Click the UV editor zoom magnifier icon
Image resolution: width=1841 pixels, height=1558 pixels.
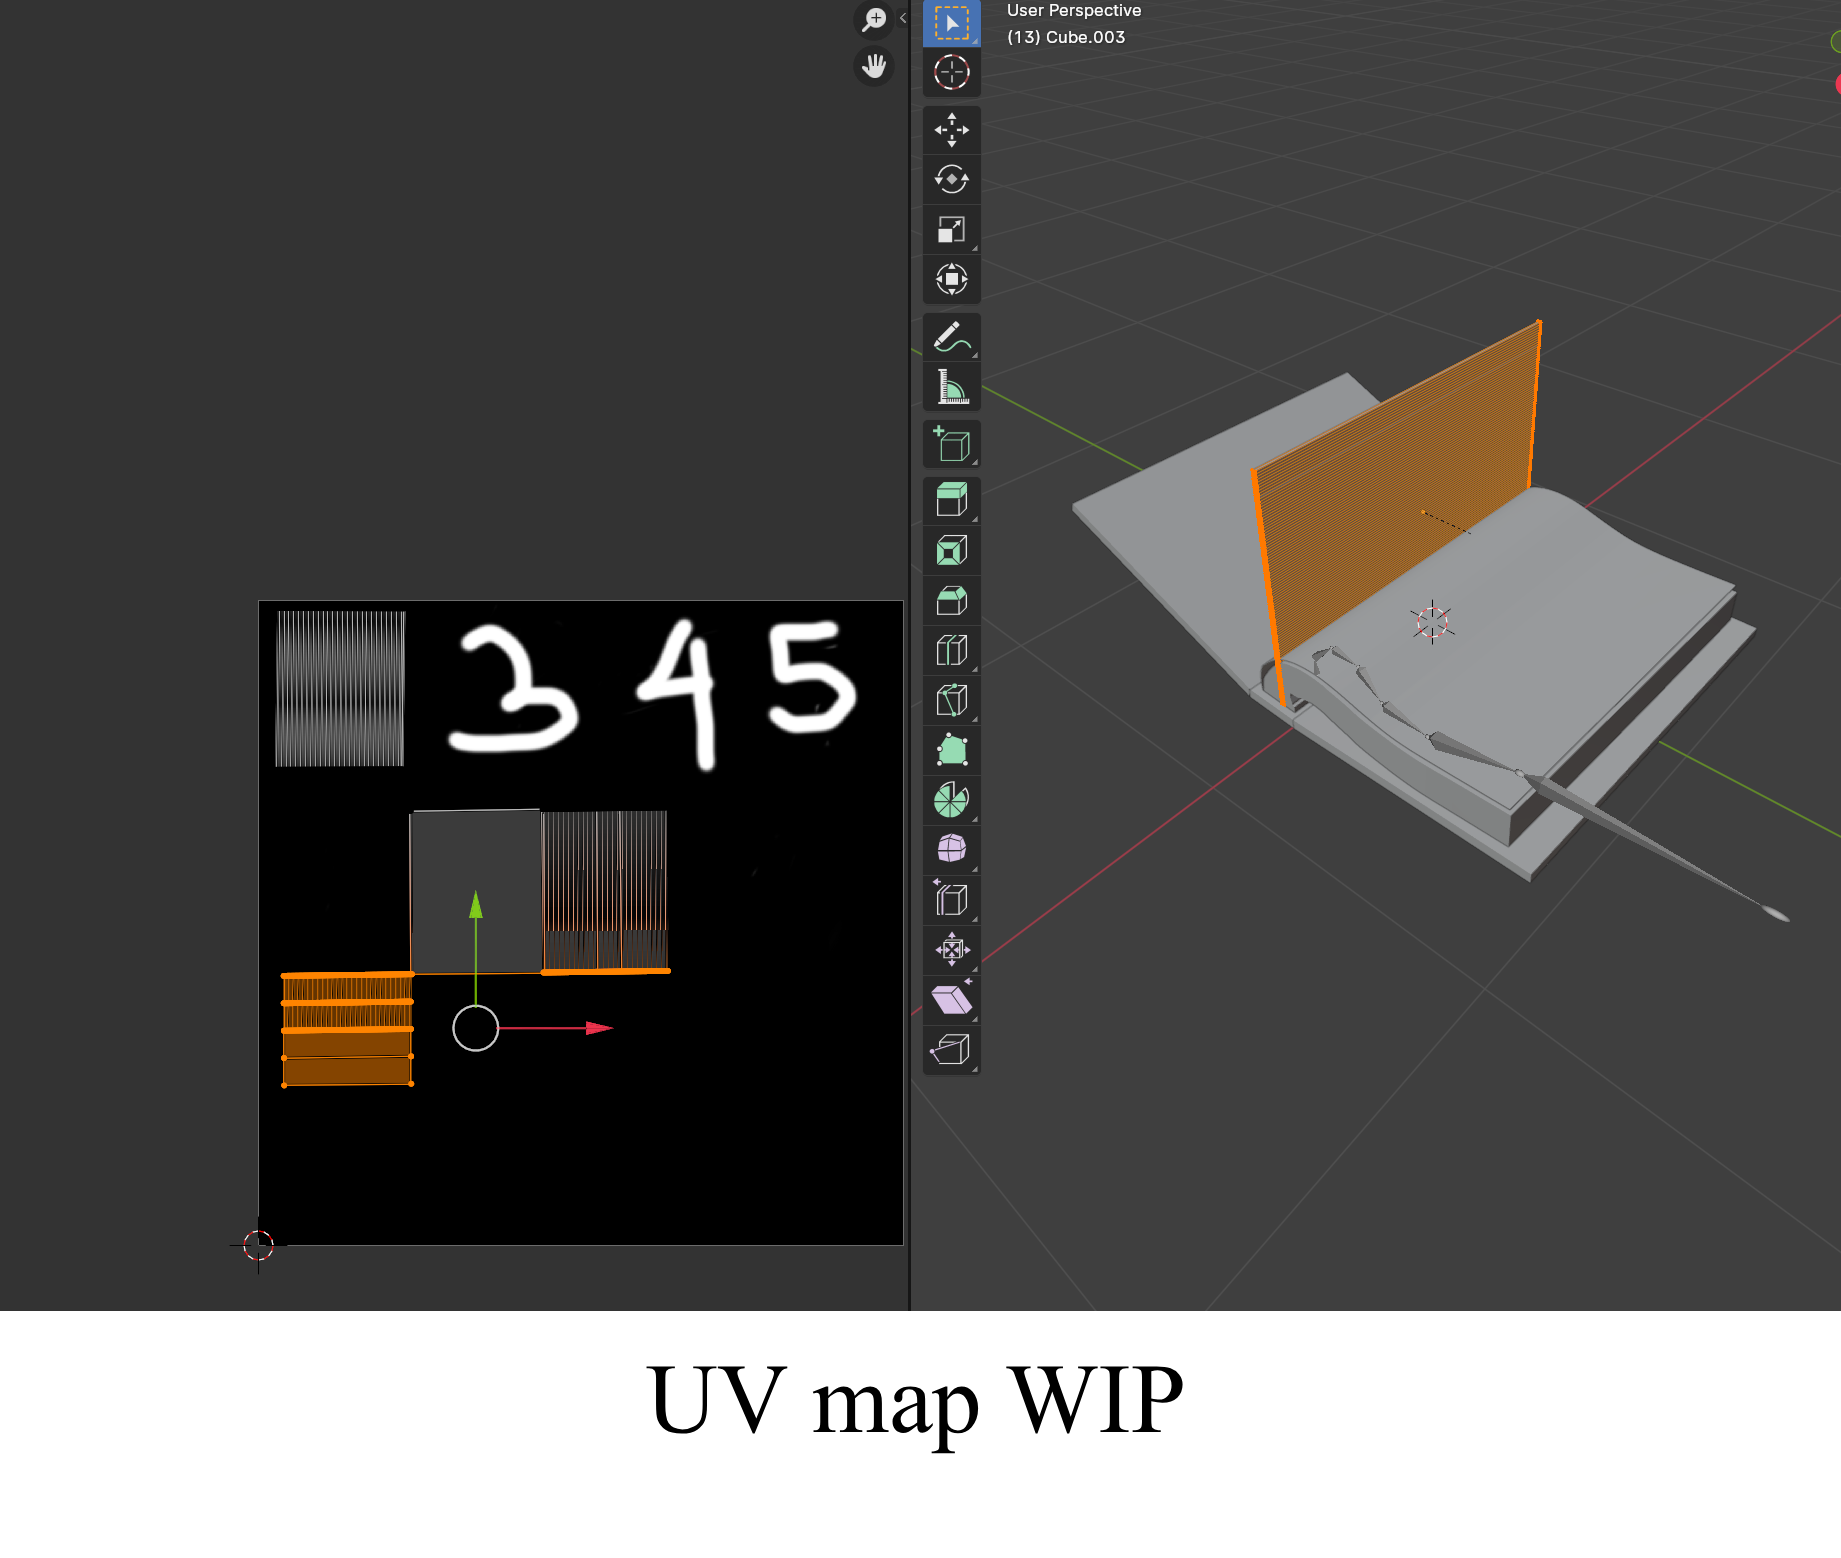(x=874, y=19)
